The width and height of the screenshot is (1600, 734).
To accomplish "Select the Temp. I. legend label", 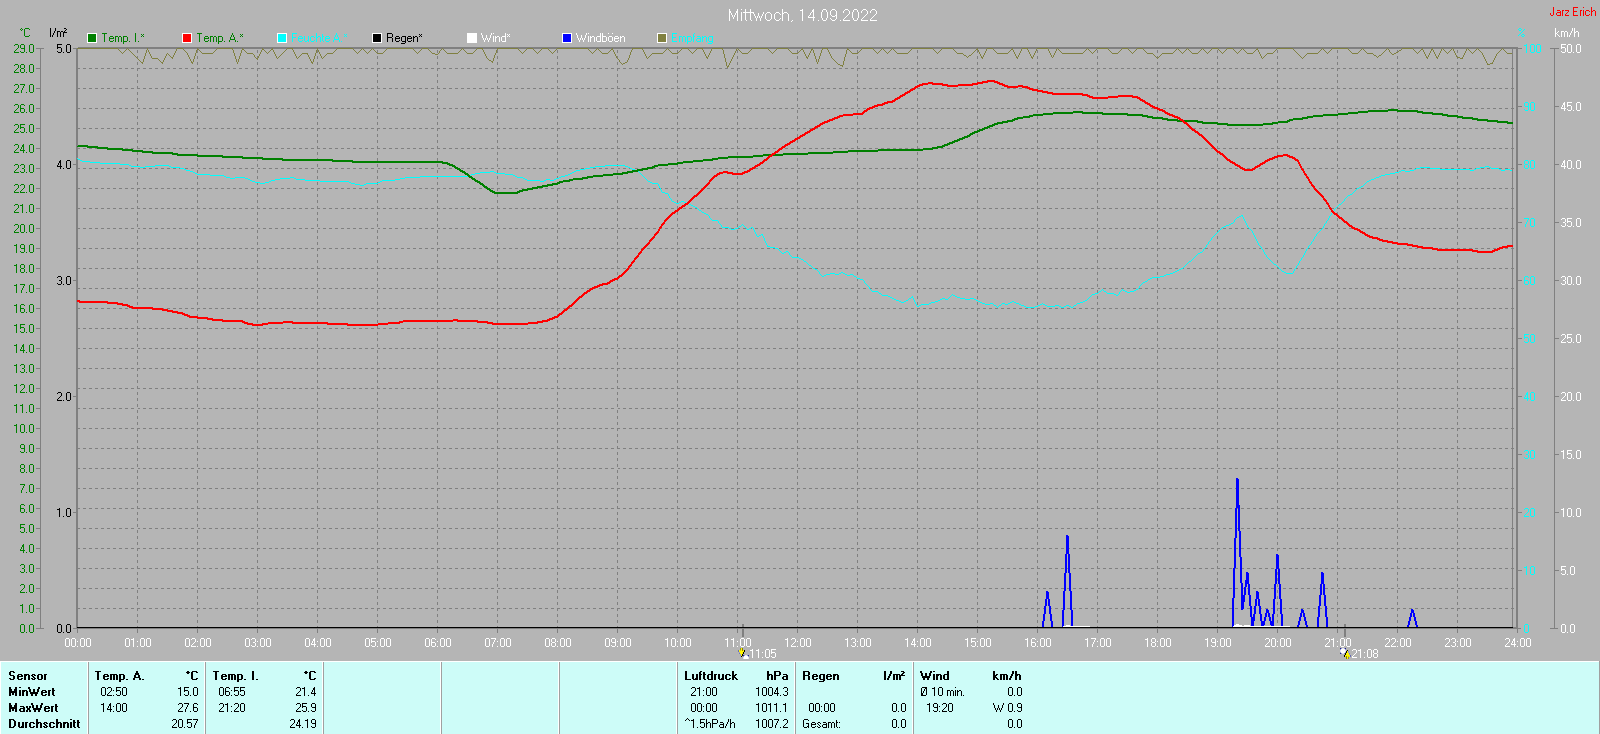I will tap(123, 38).
